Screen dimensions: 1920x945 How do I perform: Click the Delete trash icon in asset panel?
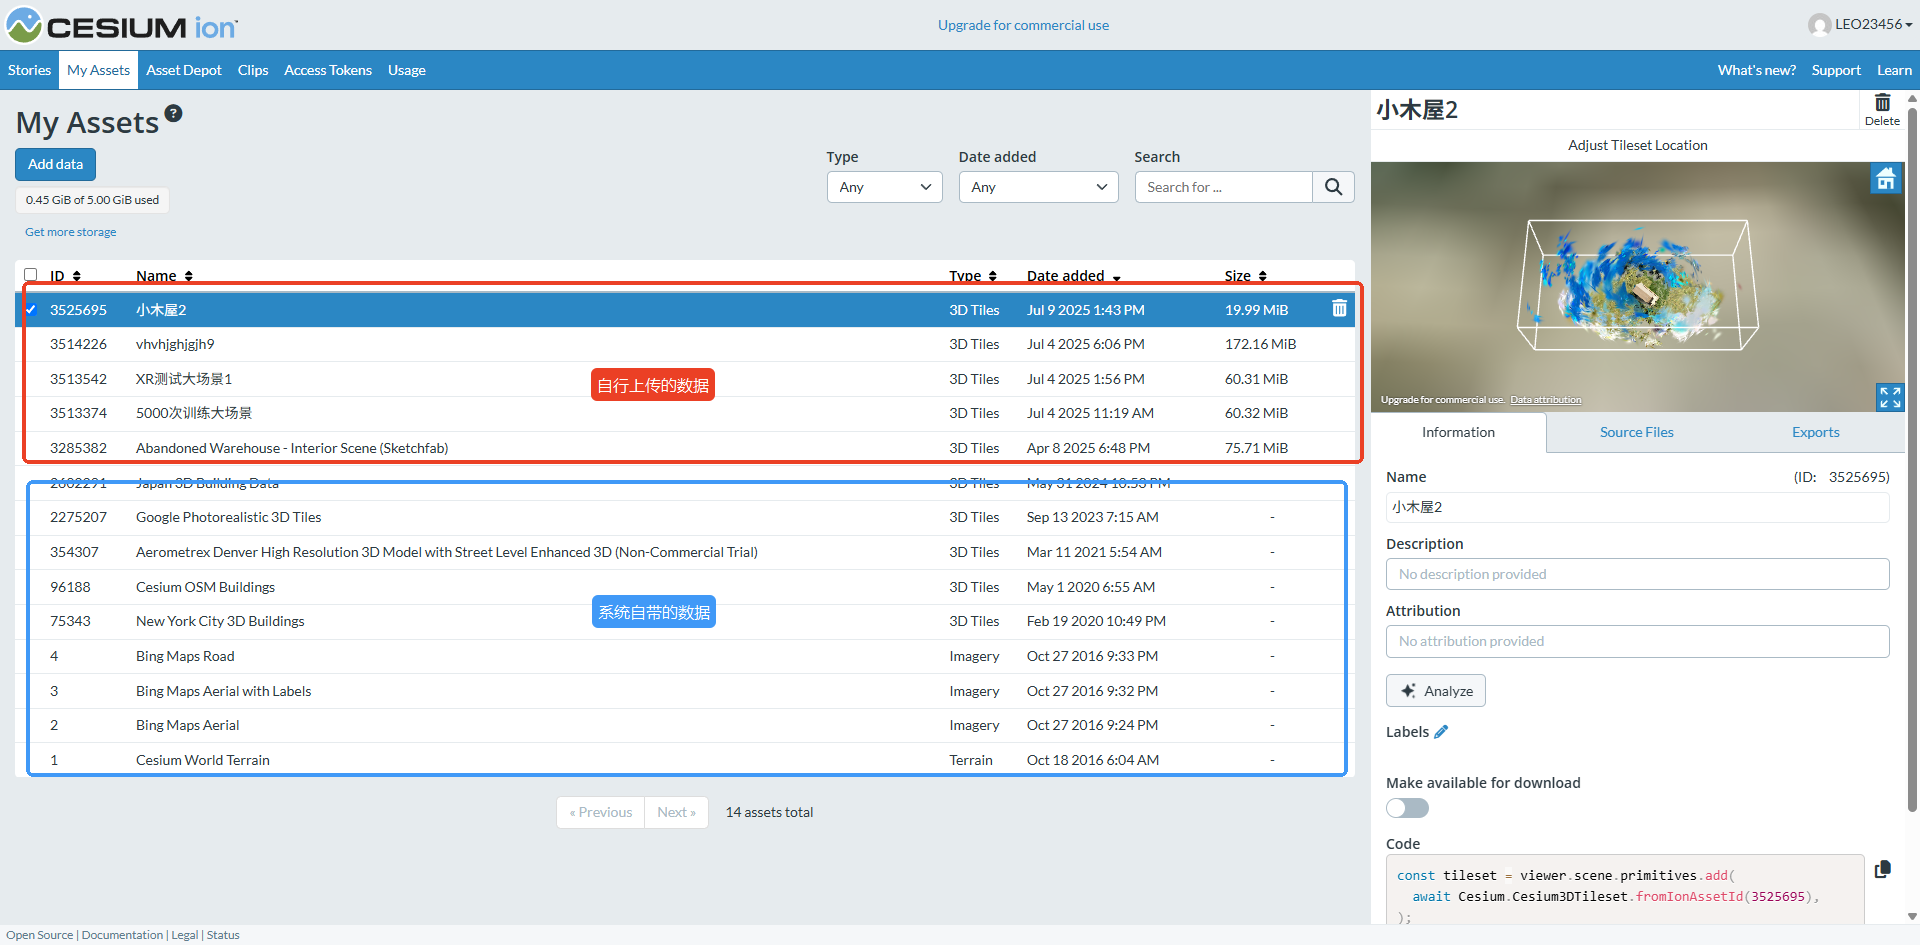point(1882,108)
